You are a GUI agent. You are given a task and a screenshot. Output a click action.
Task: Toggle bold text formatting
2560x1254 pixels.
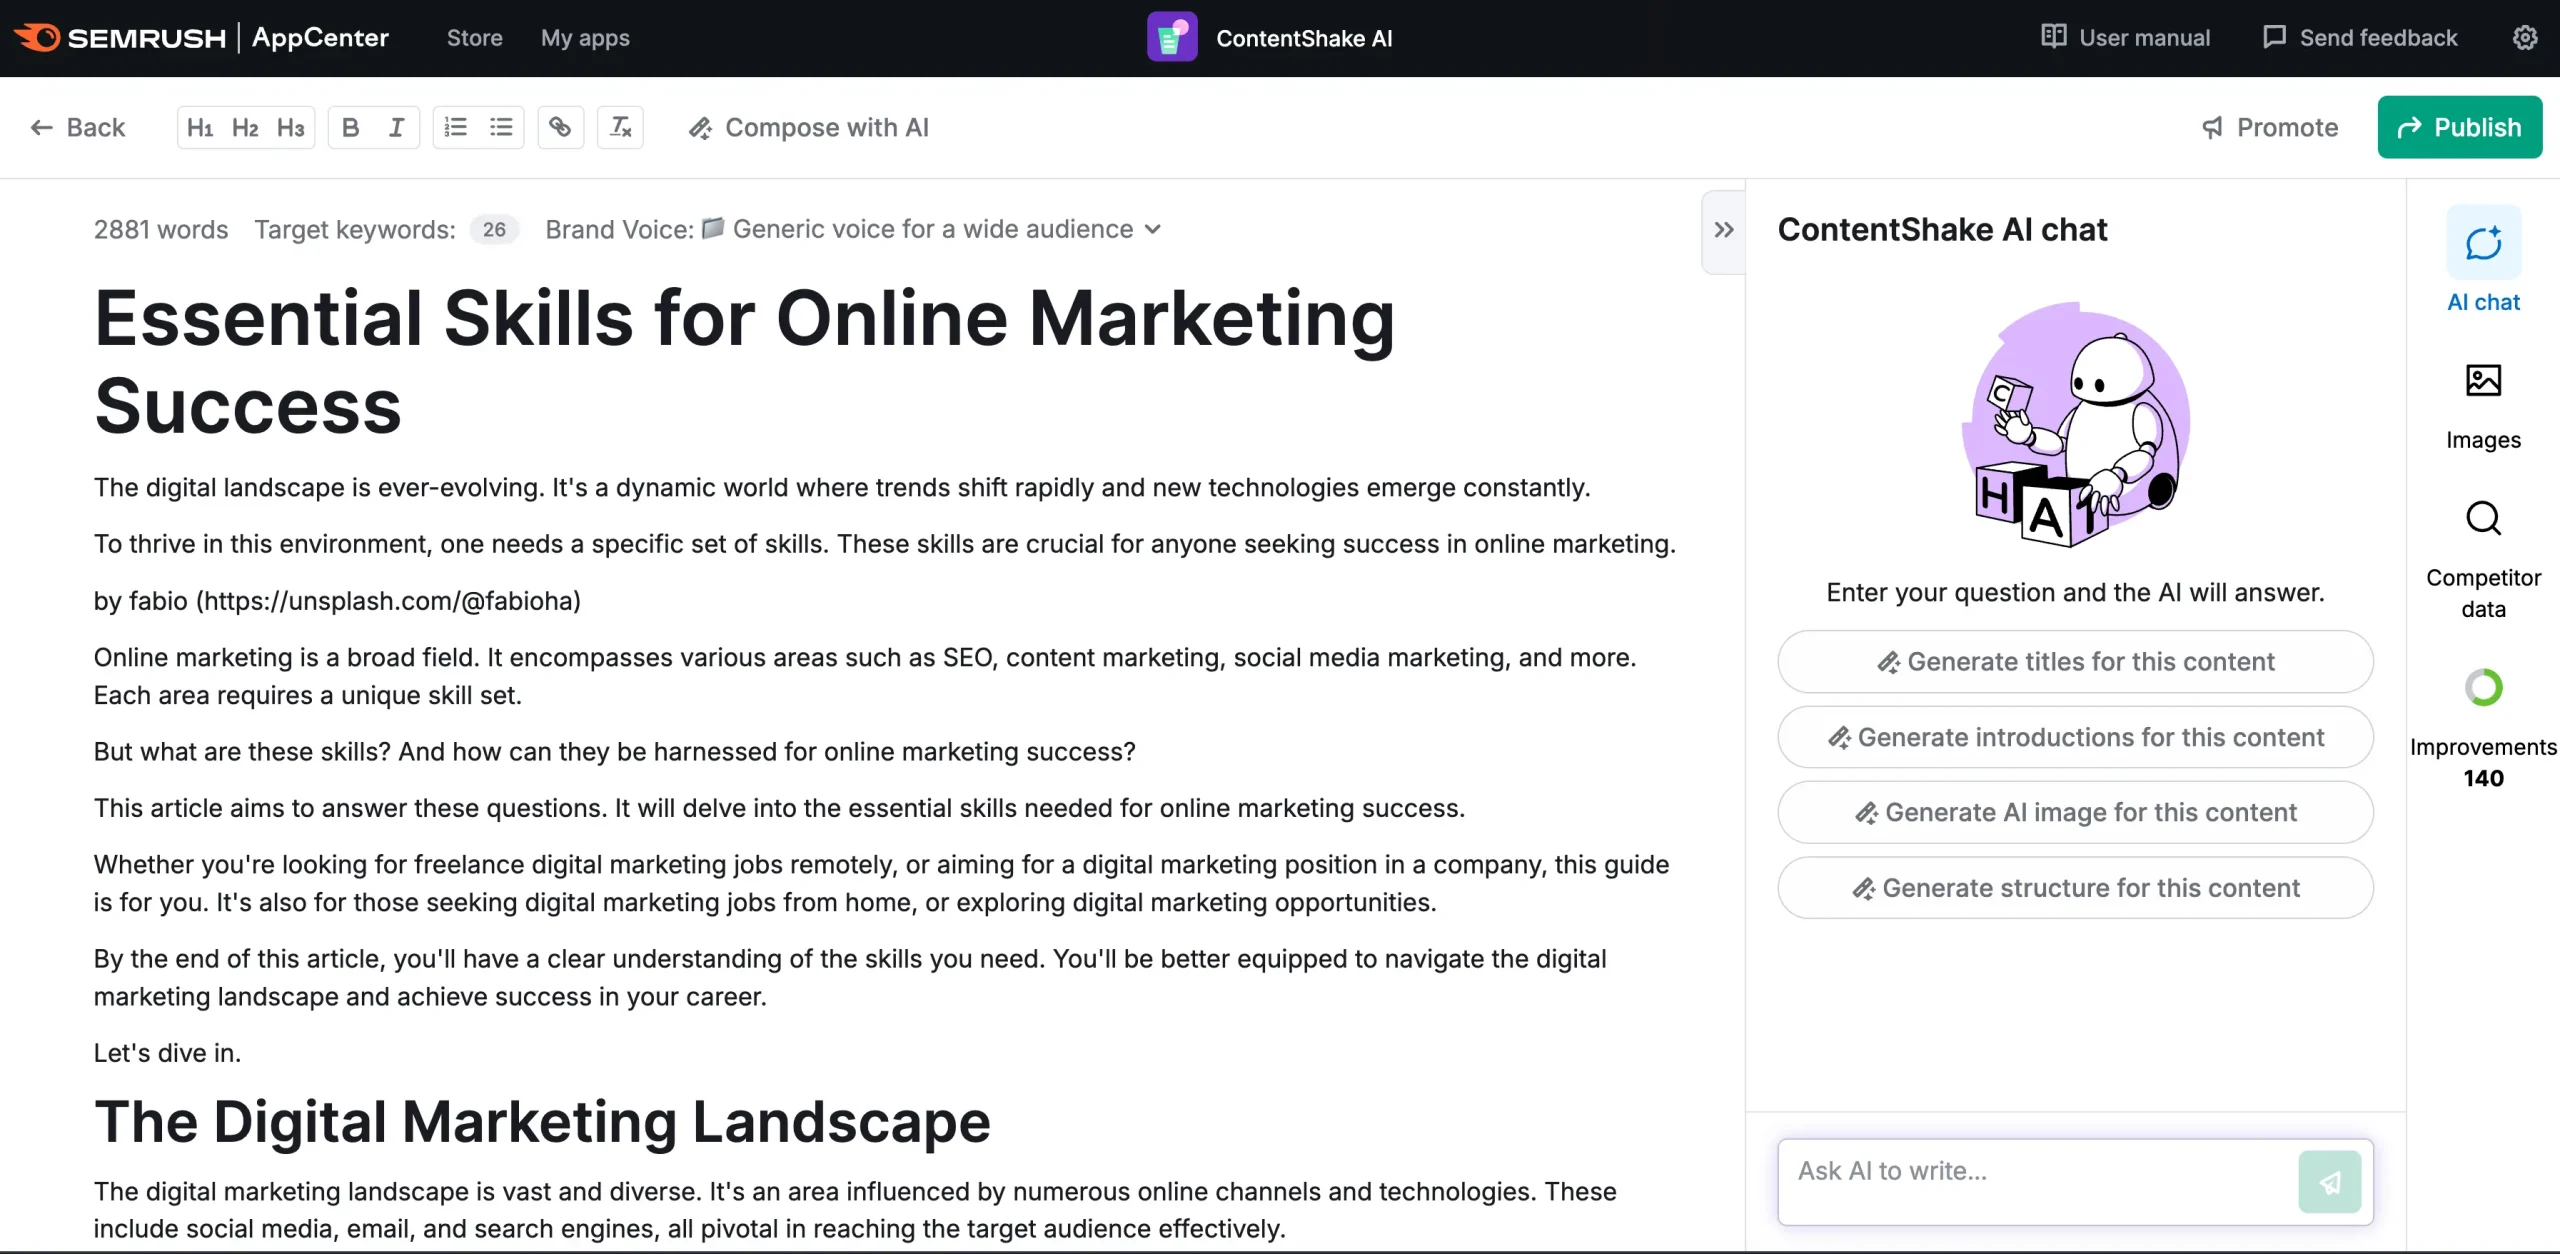(x=350, y=128)
